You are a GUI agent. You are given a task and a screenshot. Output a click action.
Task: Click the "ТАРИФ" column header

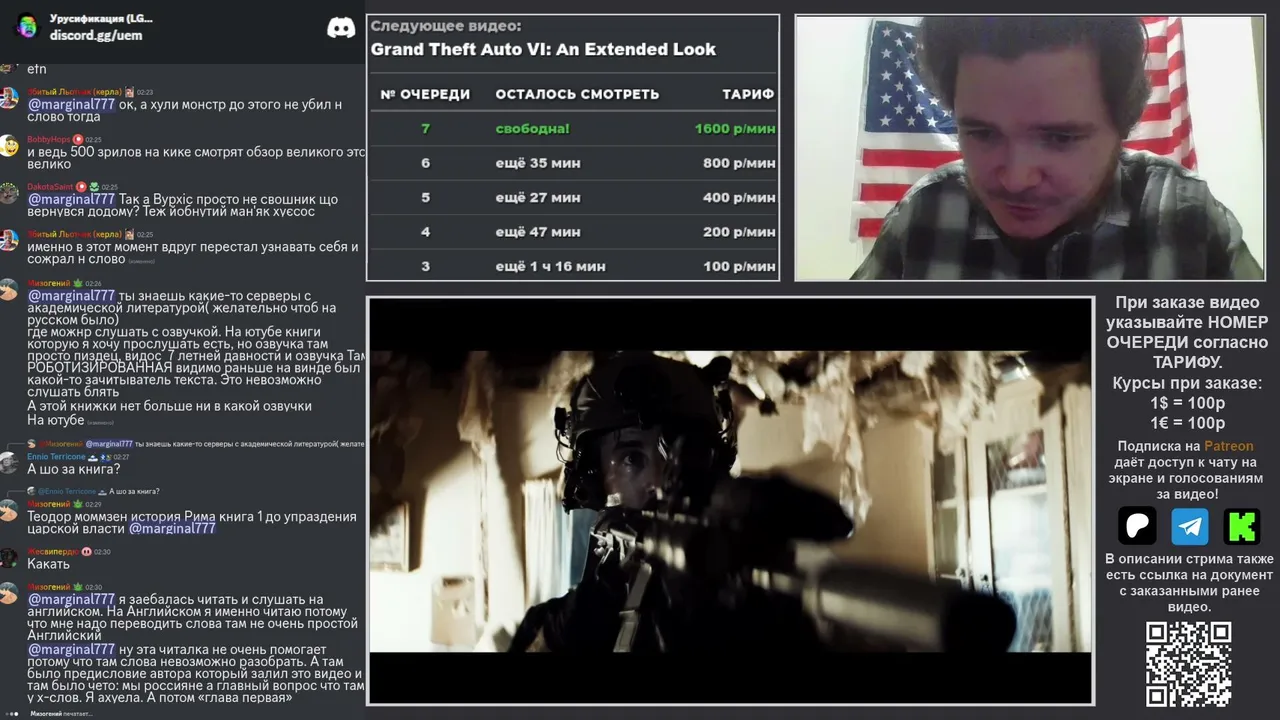[748, 94]
